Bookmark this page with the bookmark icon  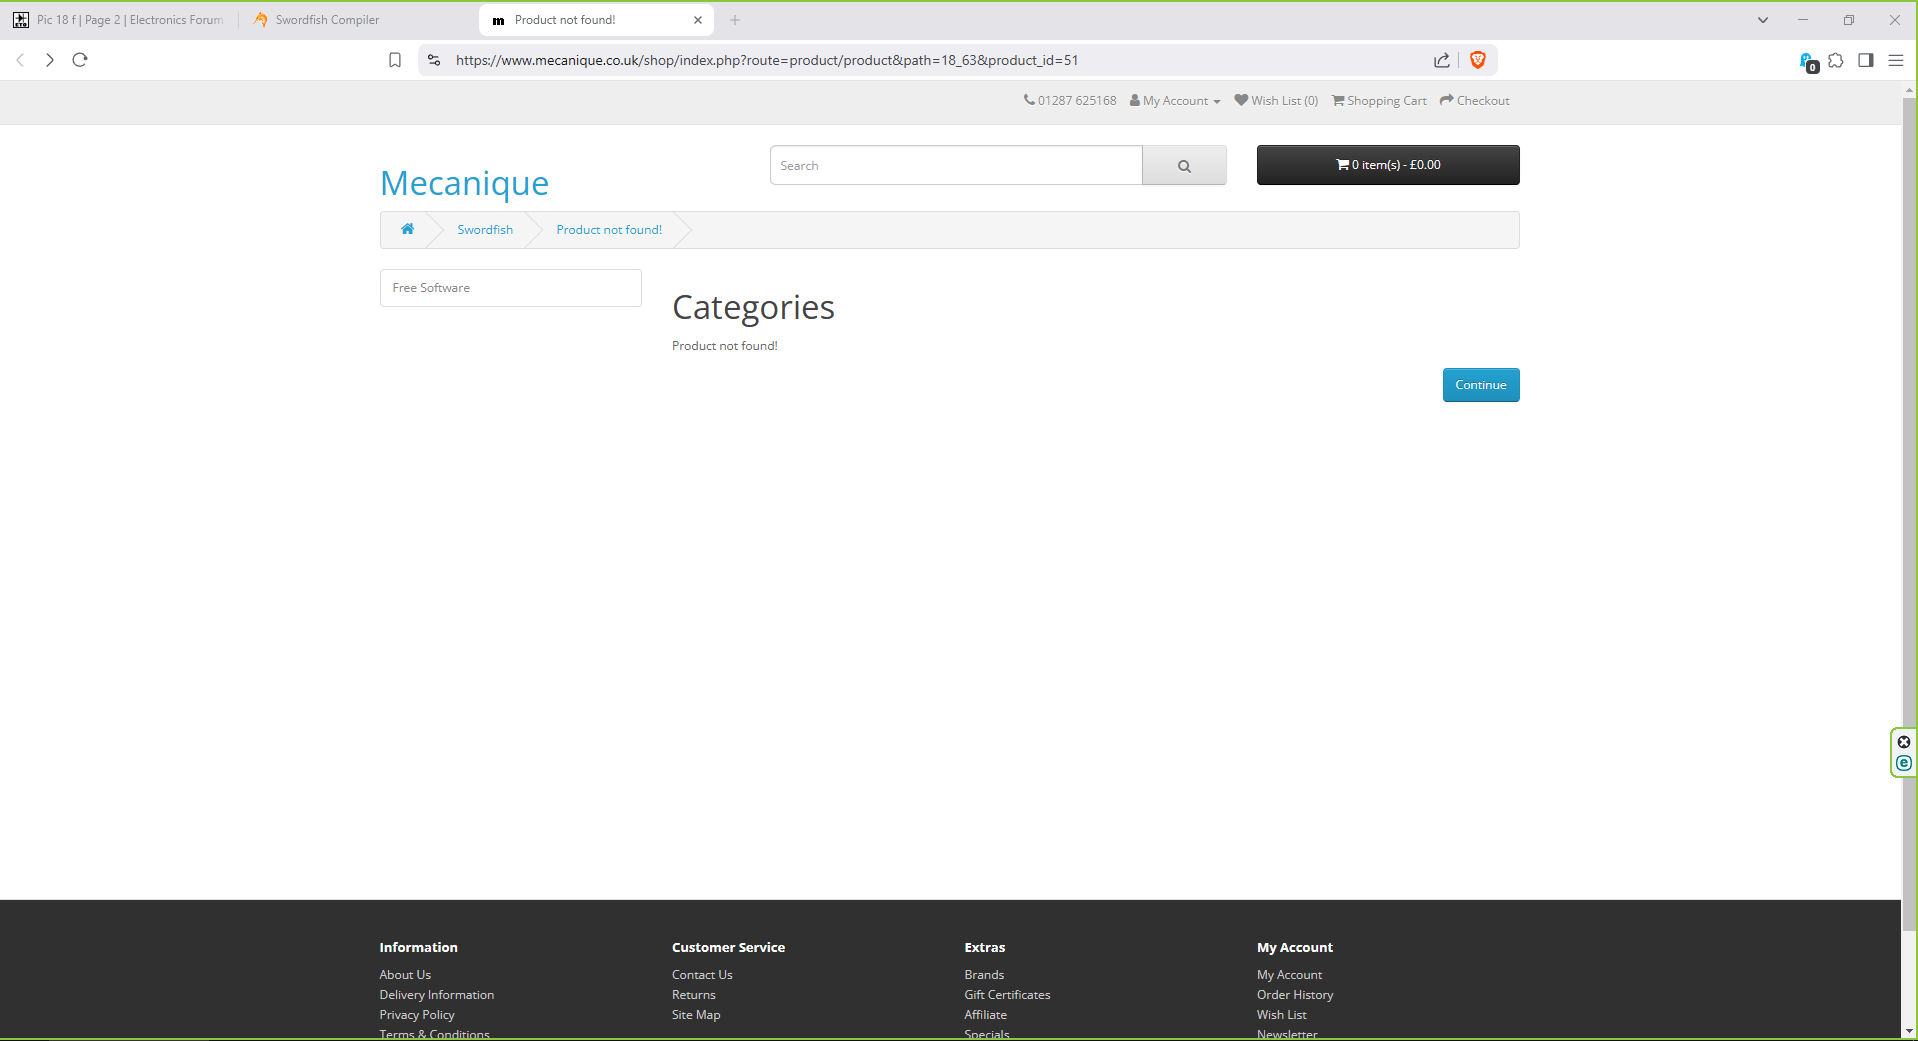[x=395, y=60]
